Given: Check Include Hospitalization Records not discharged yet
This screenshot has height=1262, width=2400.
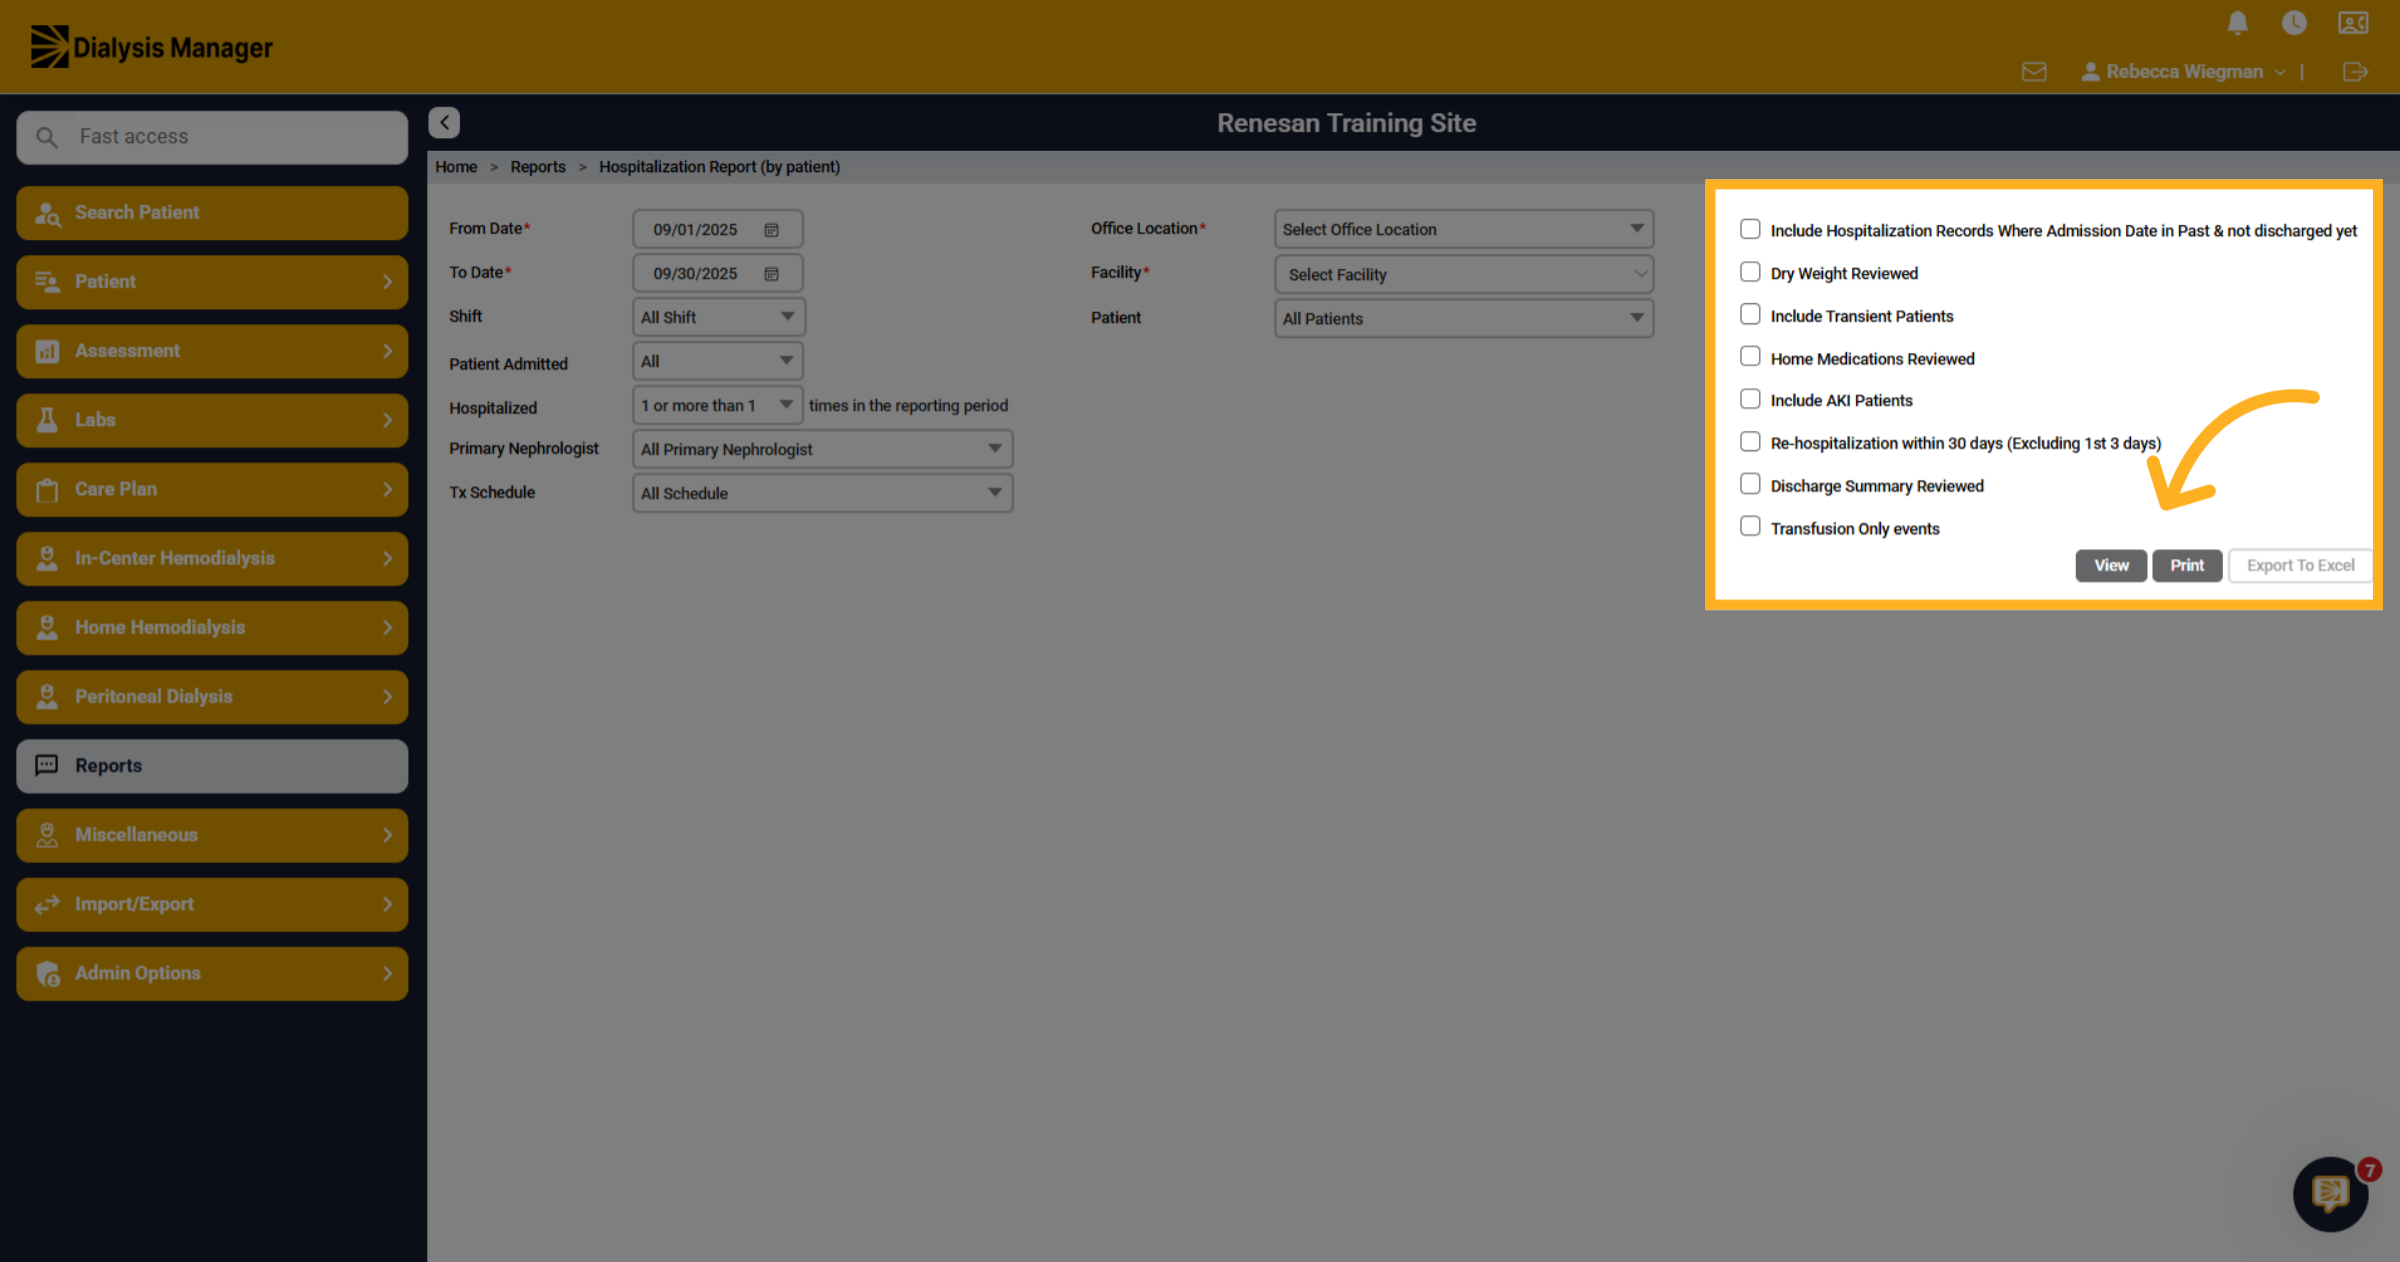Looking at the screenshot, I should pos(1750,229).
